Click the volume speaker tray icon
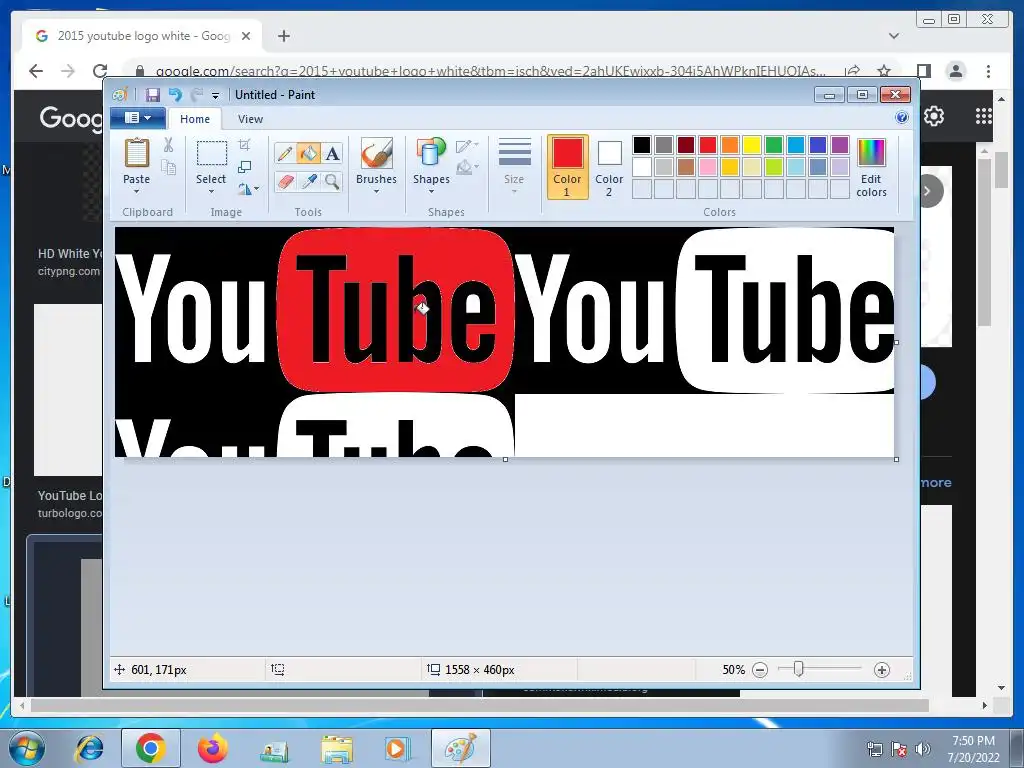 (x=923, y=749)
